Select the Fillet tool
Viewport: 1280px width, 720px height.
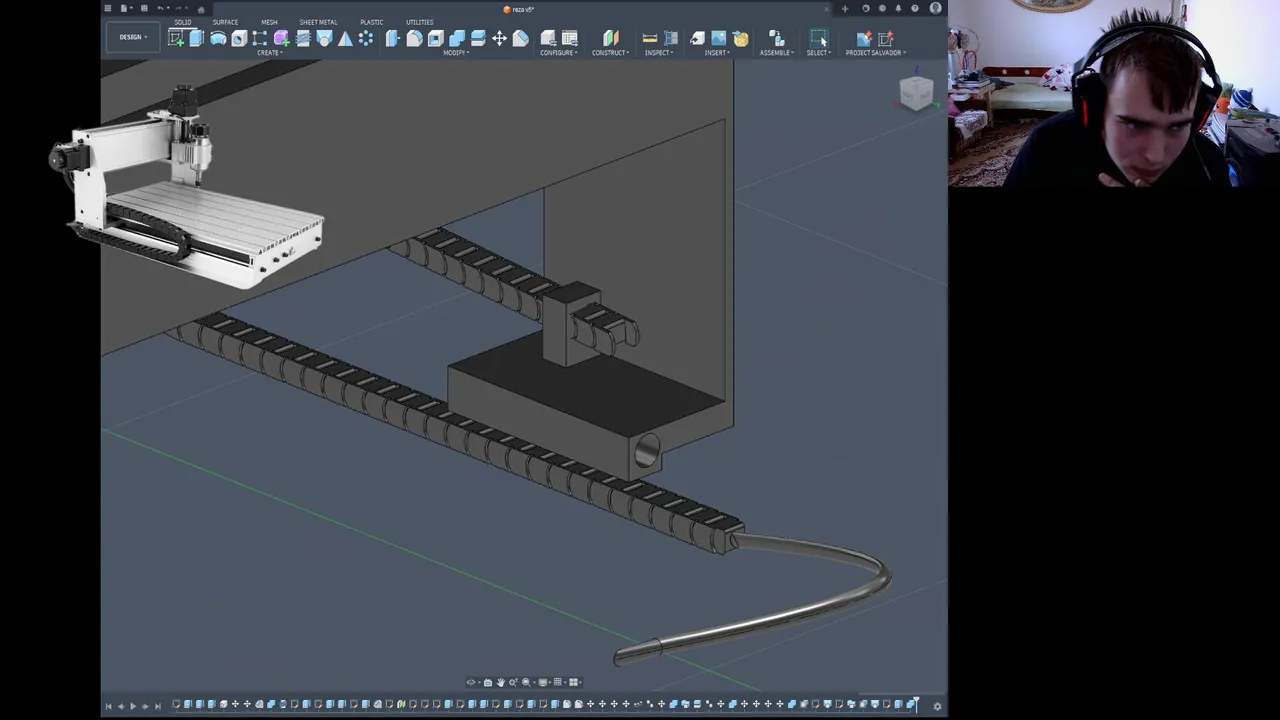coord(414,38)
